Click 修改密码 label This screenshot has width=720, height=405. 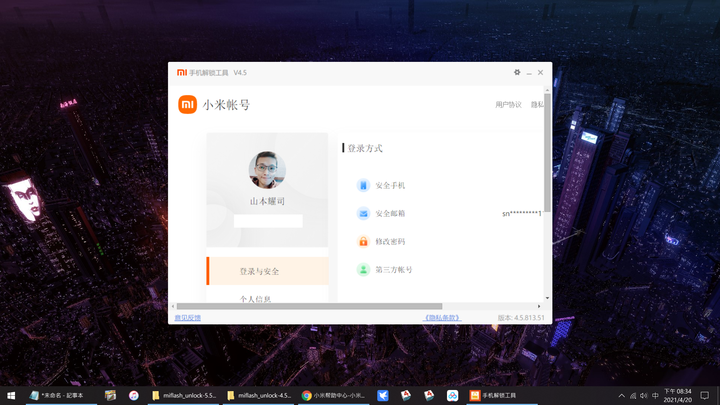[x=390, y=242]
